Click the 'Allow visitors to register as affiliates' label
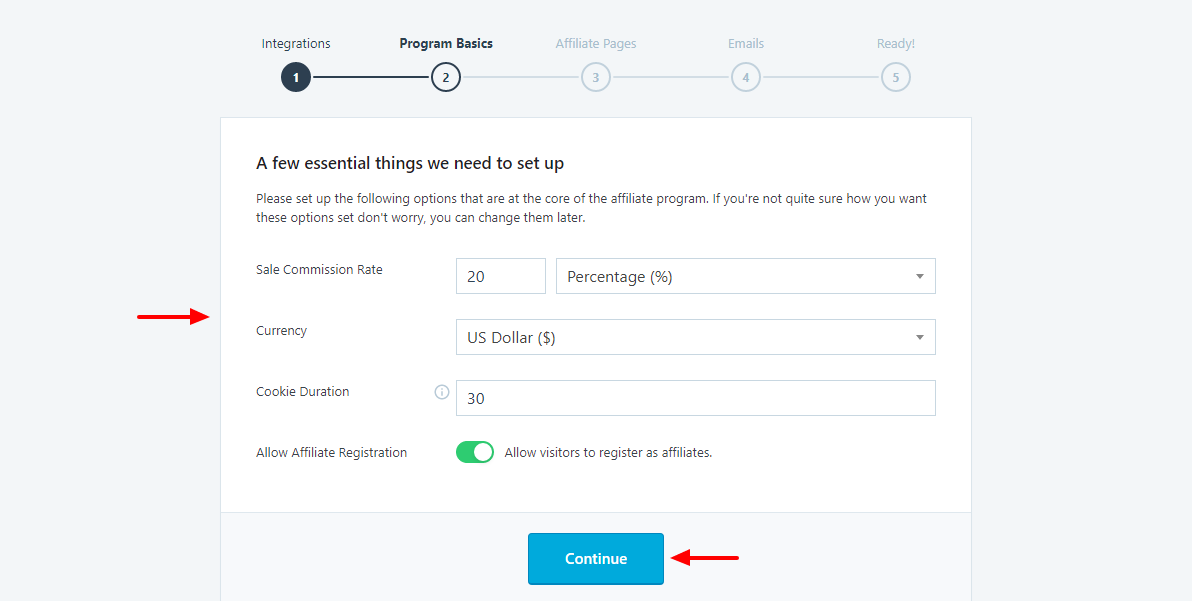 tap(608, 453)
